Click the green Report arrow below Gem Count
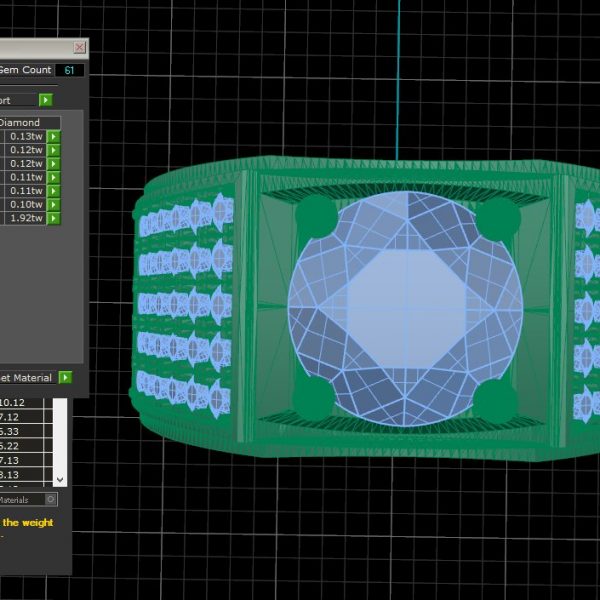The height and width of the screenshot is (600, 600). point(46,100)
